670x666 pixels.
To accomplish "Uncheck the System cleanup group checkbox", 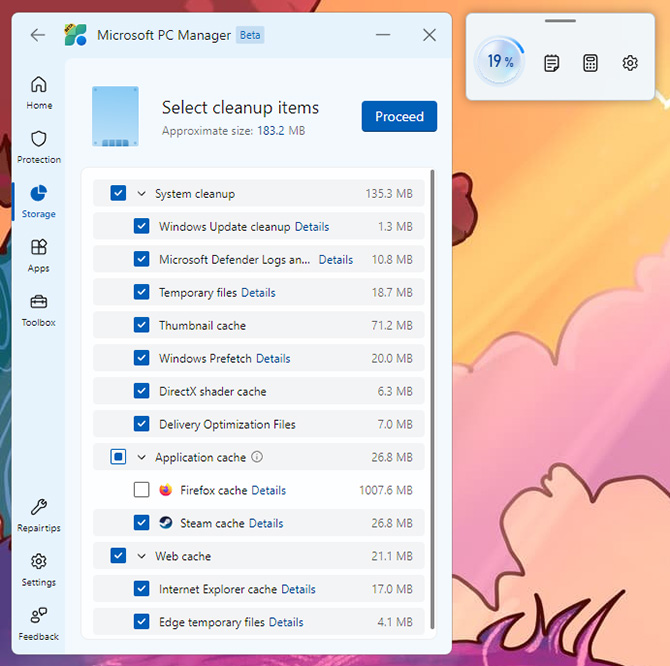I will click(118, 193).
